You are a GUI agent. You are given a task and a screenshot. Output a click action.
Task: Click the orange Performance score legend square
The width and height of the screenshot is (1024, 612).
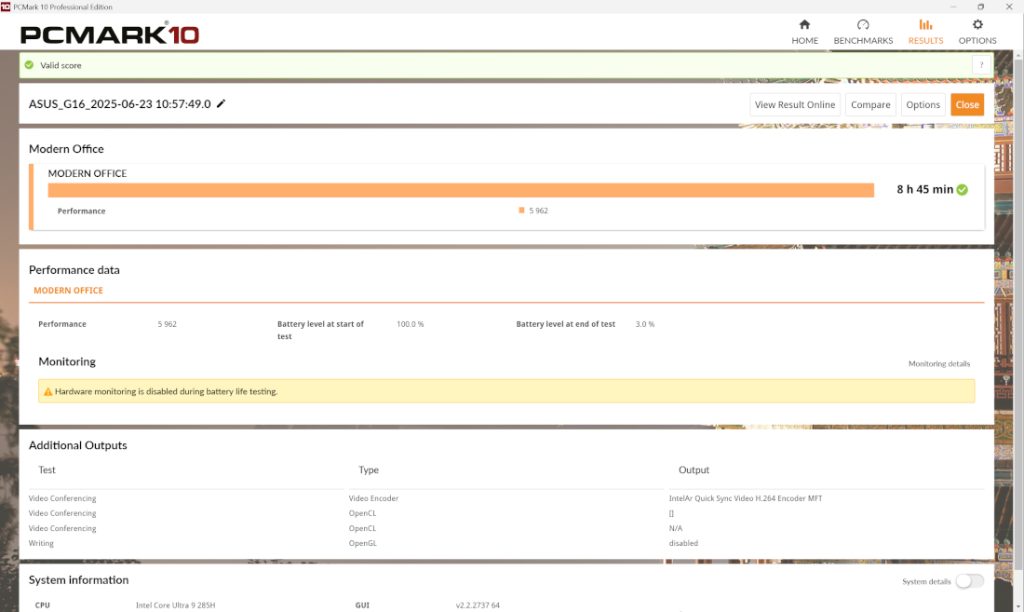[x=522, y=211]
